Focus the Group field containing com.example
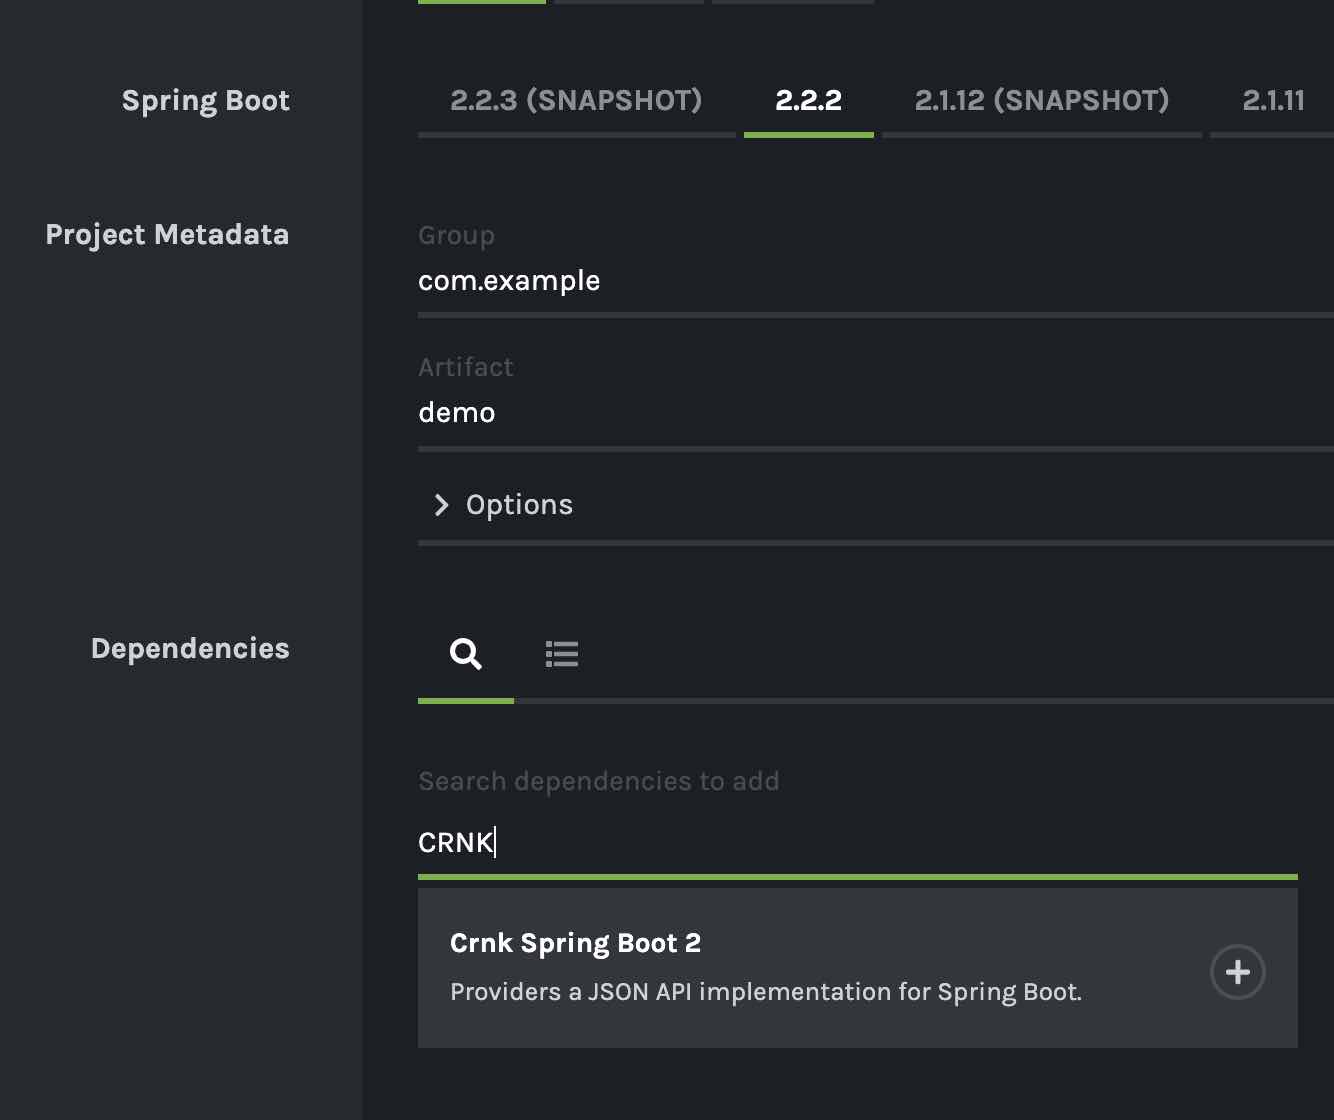 tap(876, 281)
